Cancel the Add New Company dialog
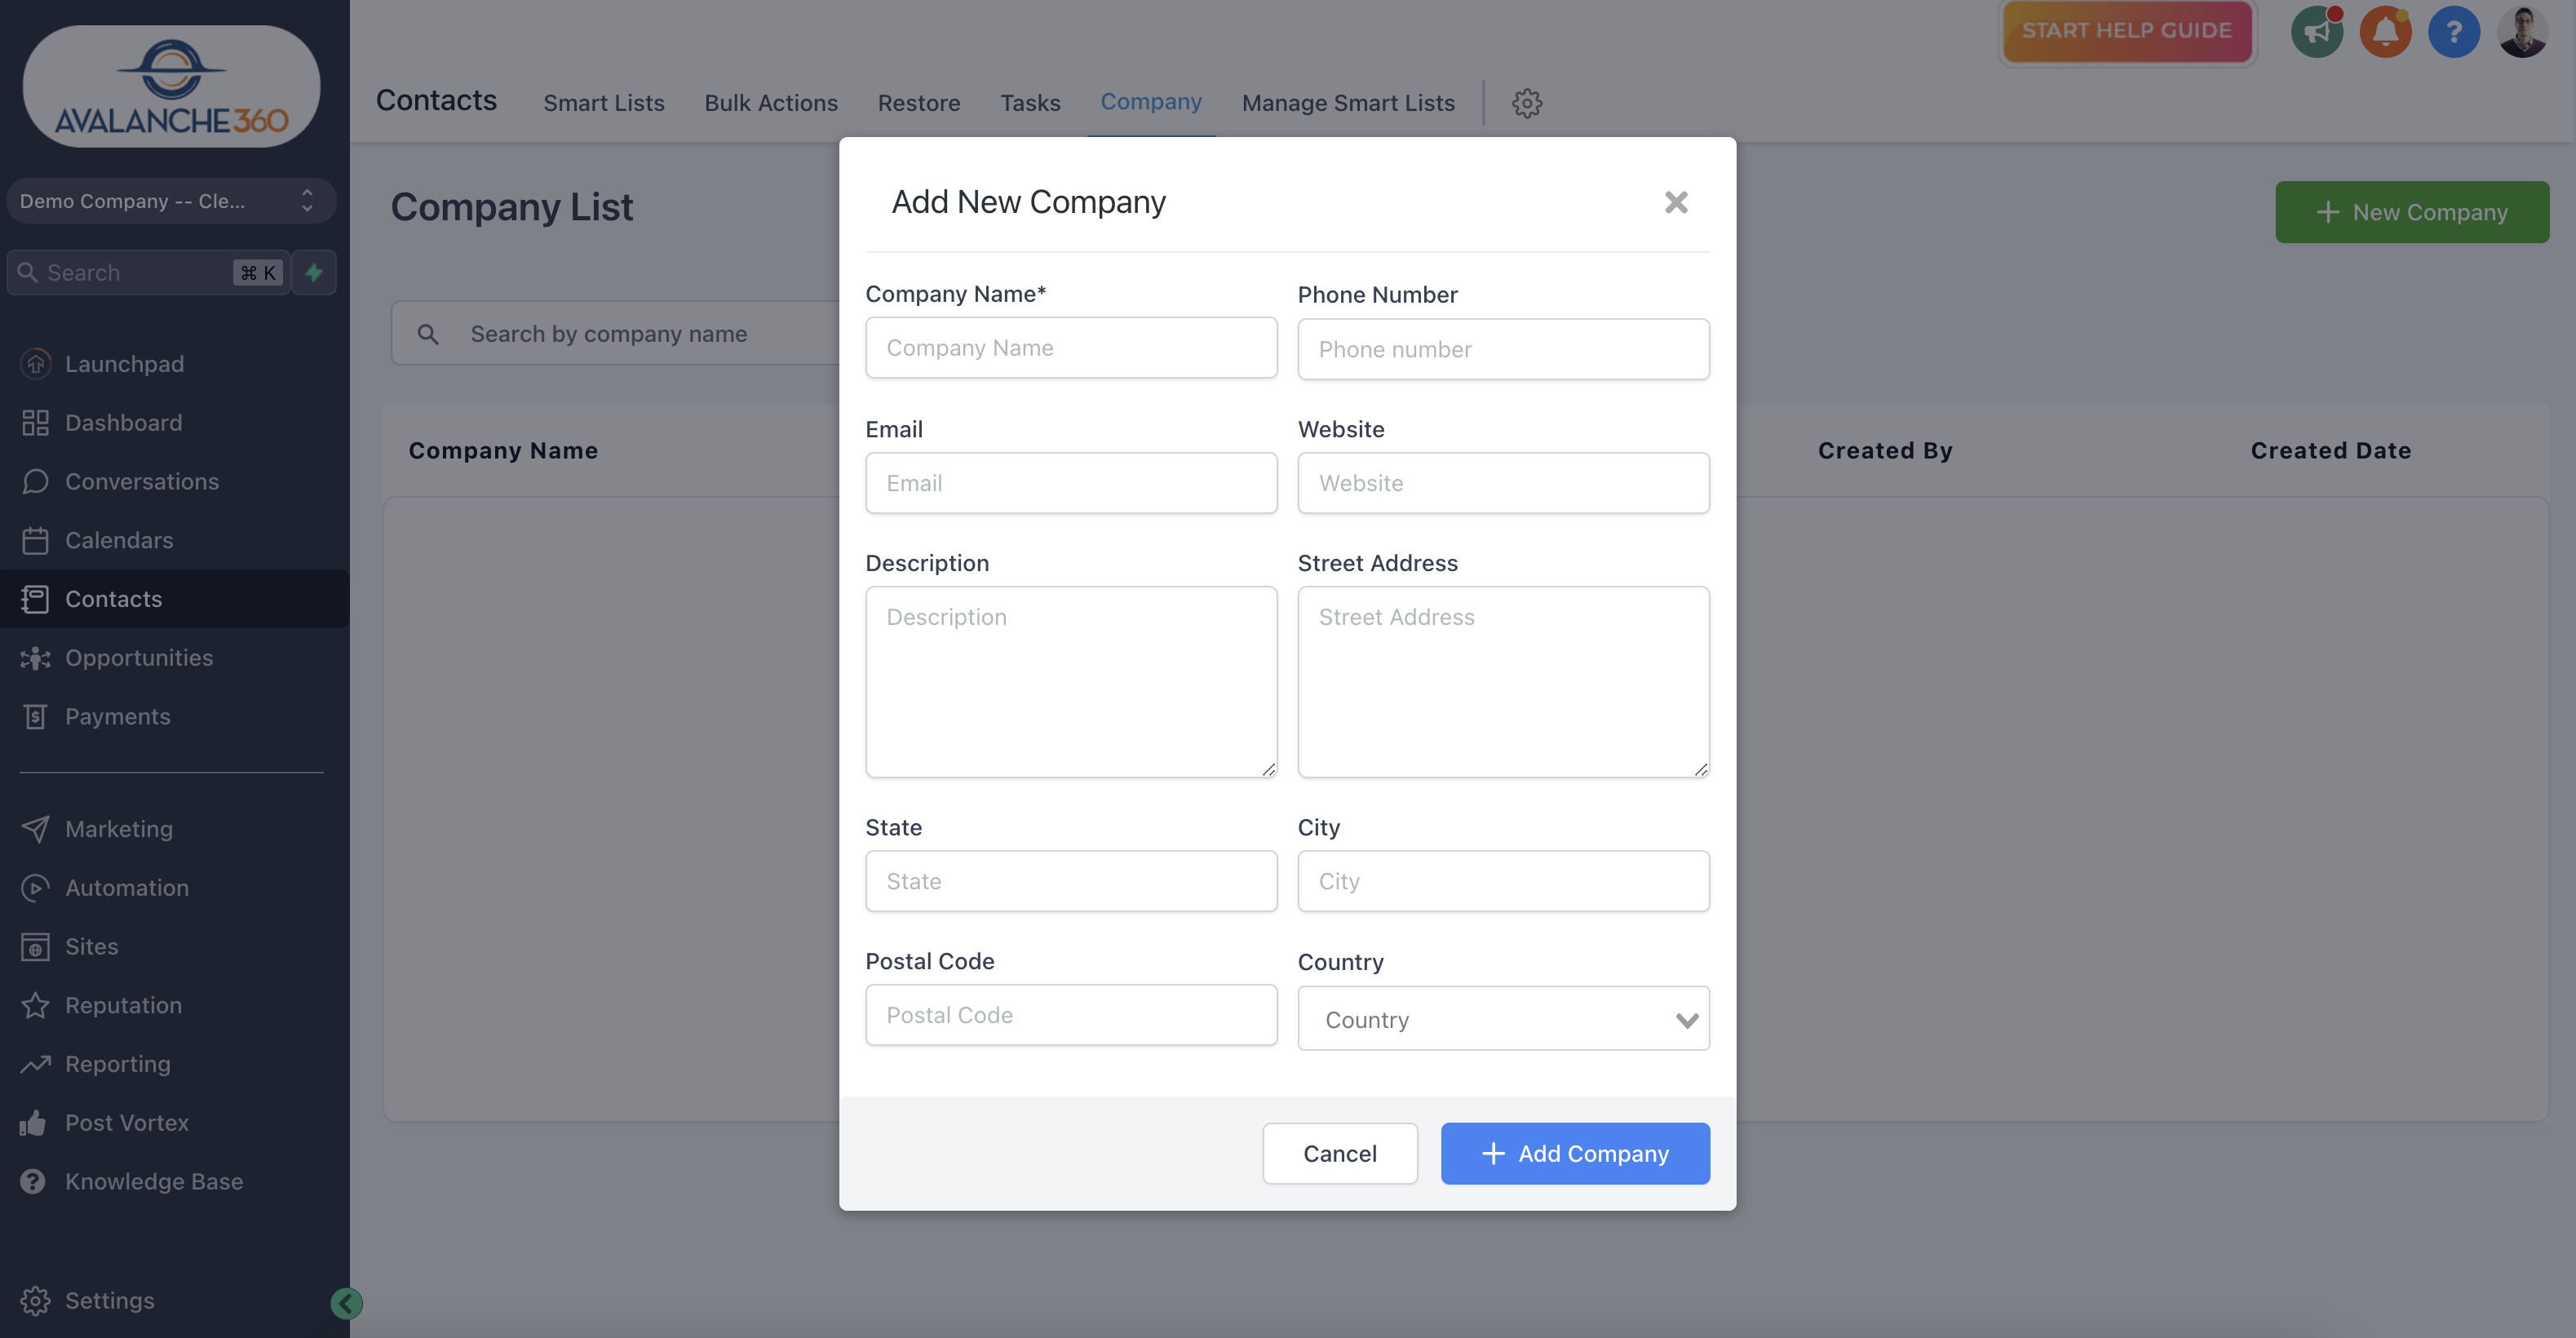The height and width of the screenshot is (1338, 2576). 1340,1153
